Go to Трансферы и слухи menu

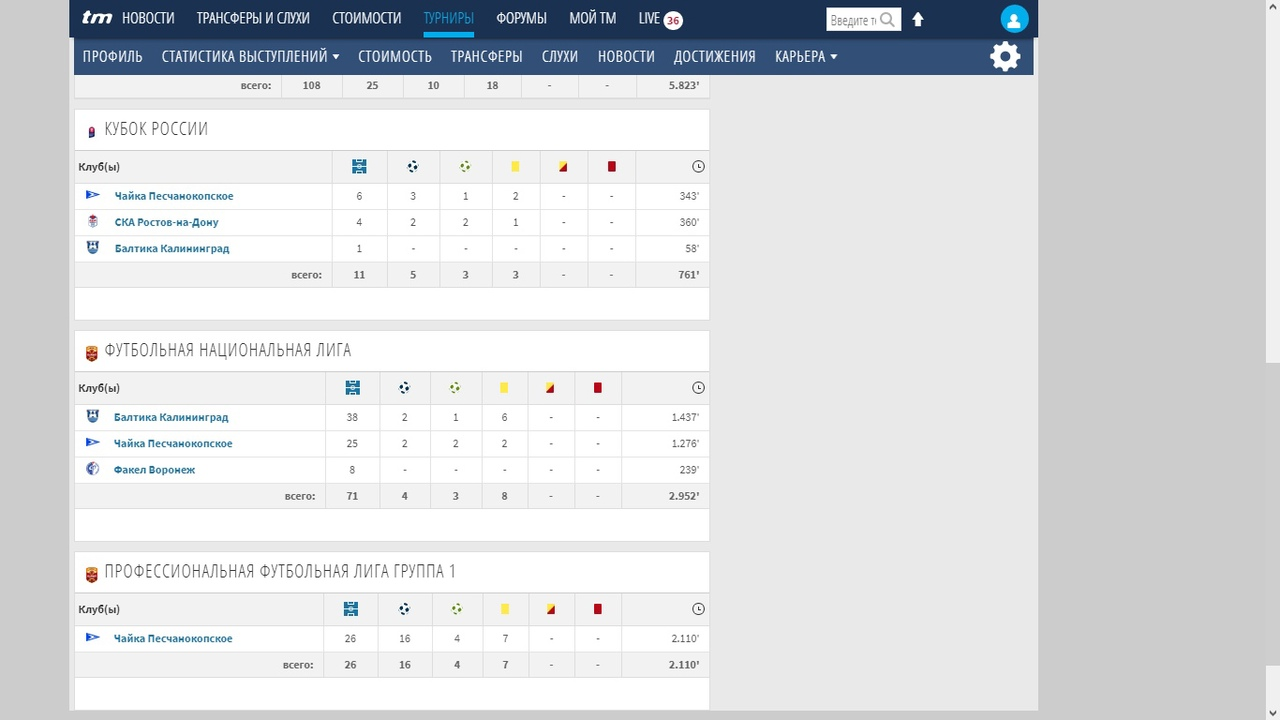pos(253,18)
